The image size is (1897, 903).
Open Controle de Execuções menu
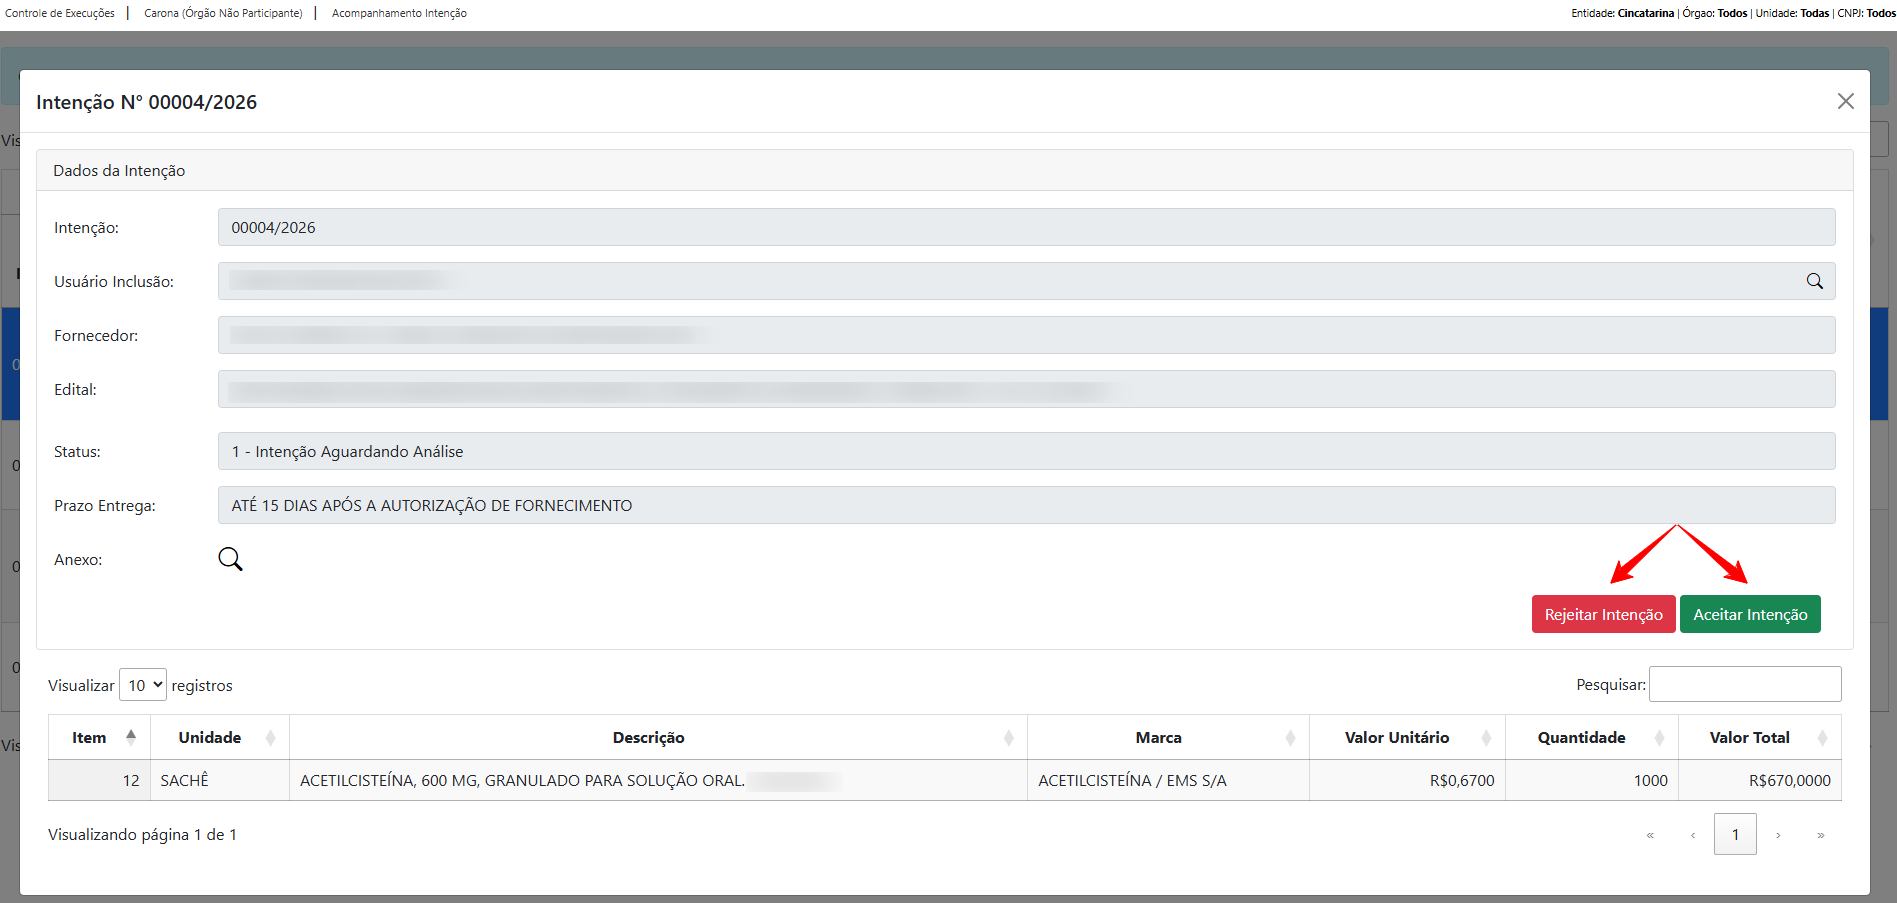(60, 13)
